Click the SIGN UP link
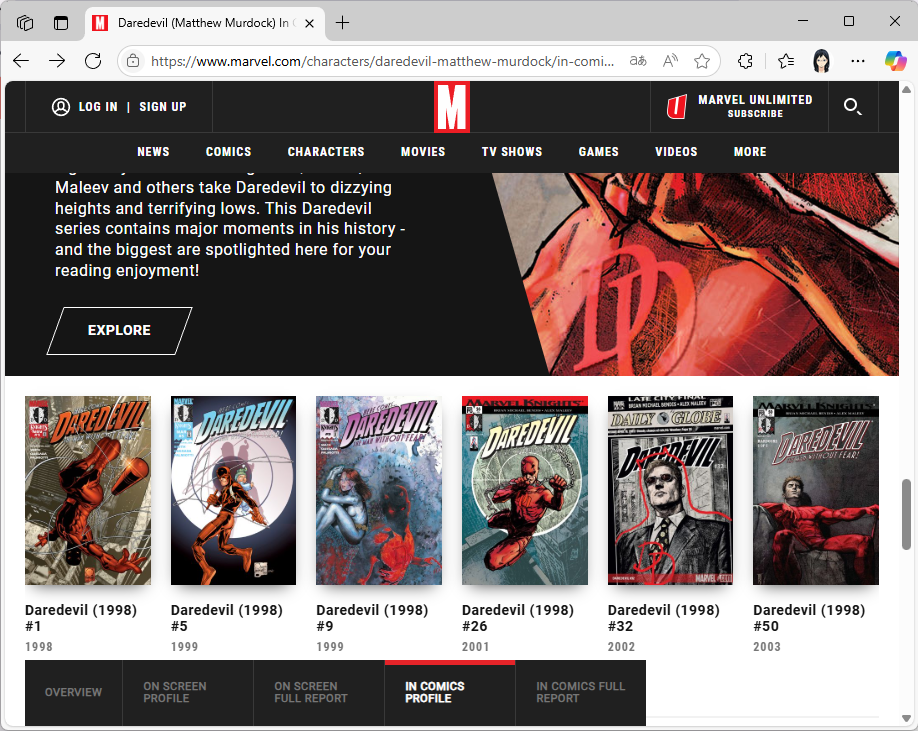Image resolution: width=918 pixels, height=731 pixels. coord(163,107)
